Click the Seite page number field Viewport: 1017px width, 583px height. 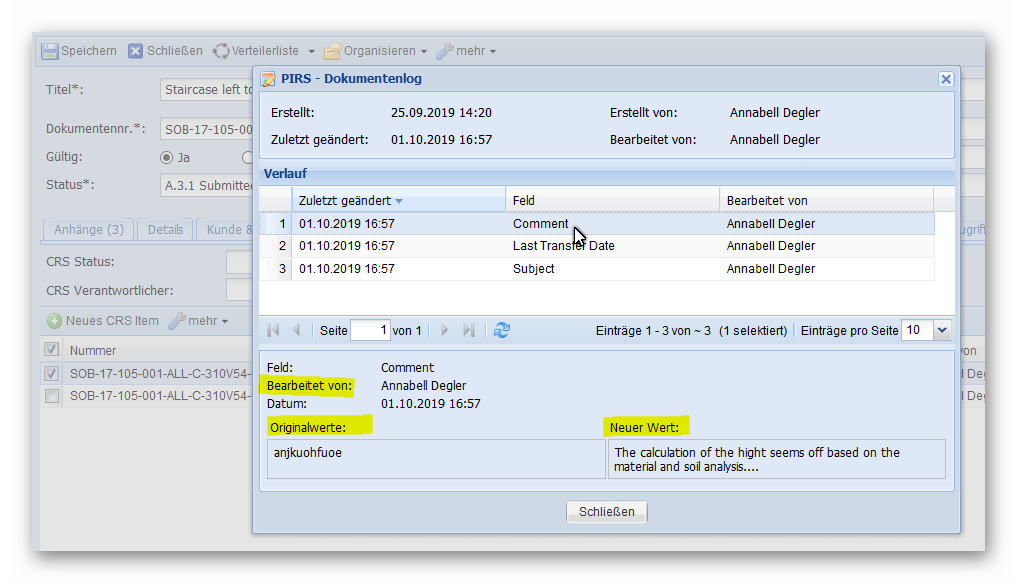[369, 330]
